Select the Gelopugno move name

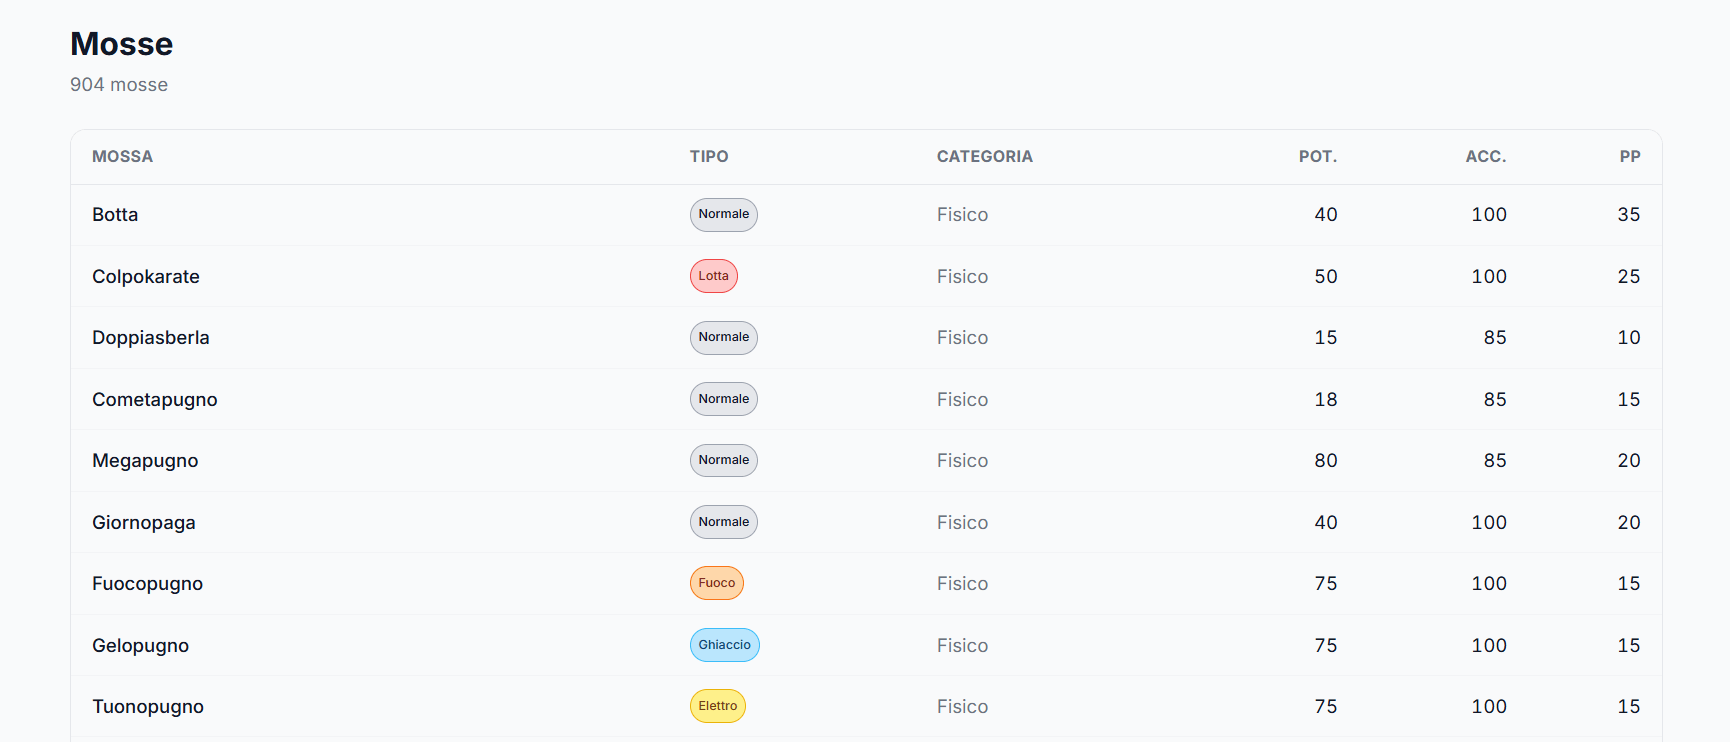point(140,646)
